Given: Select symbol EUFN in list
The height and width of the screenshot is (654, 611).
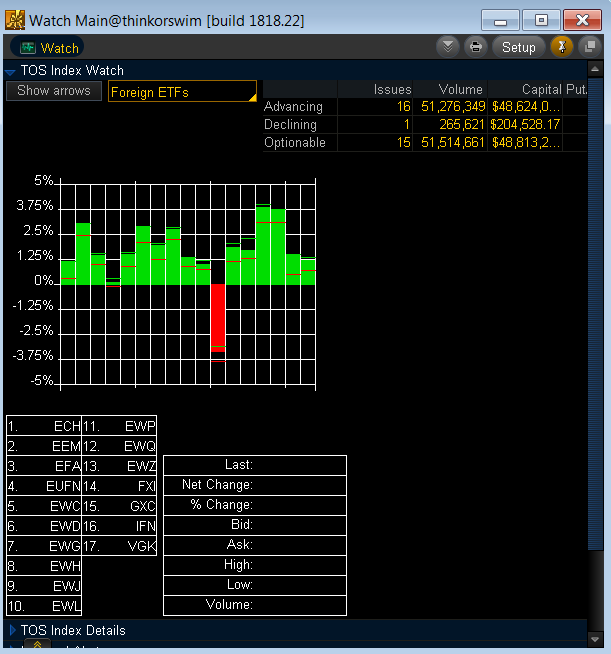Looking at the screenshot, I should pos(44,486).
